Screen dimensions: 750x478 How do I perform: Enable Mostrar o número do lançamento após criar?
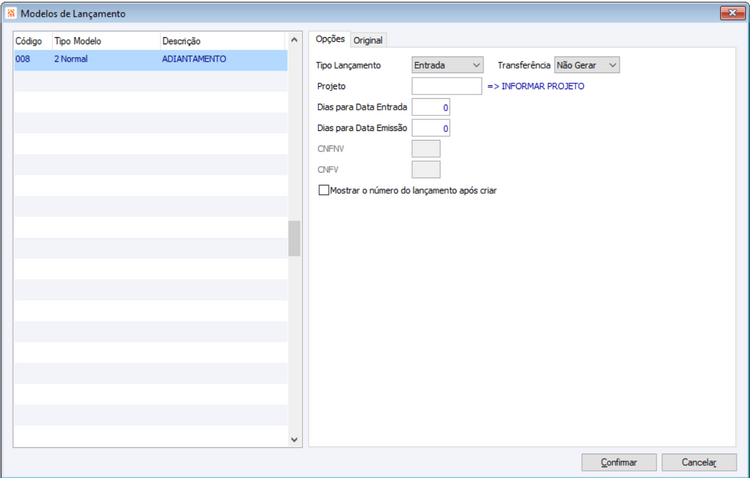point(324,190)
